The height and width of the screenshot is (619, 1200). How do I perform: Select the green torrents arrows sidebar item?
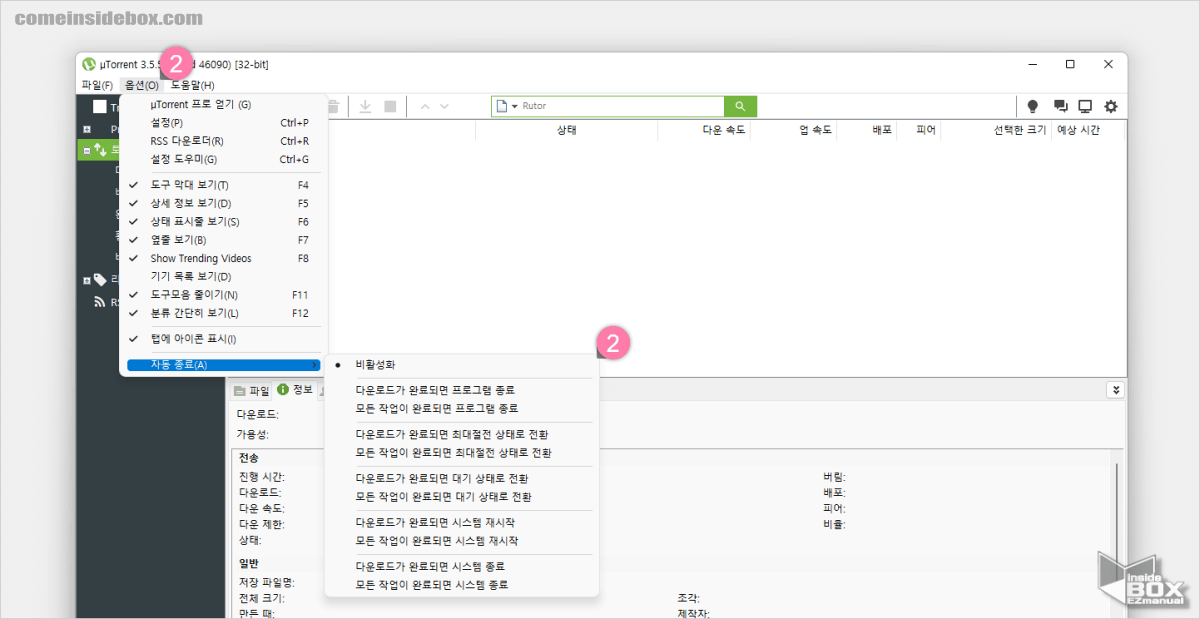100,150
